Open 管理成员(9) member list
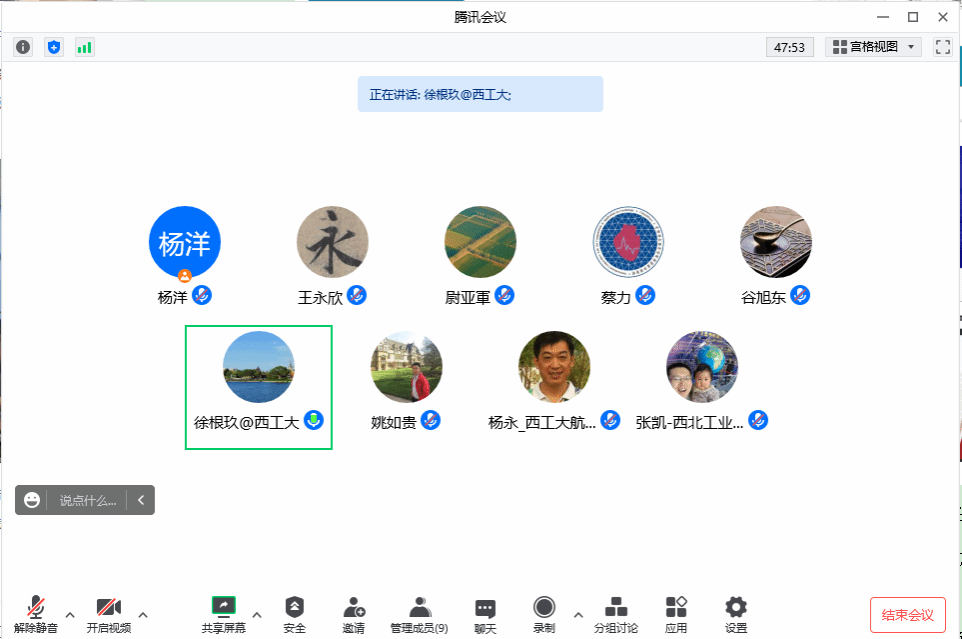The width and height of the screenshot is (962, 639). point(419,613)
